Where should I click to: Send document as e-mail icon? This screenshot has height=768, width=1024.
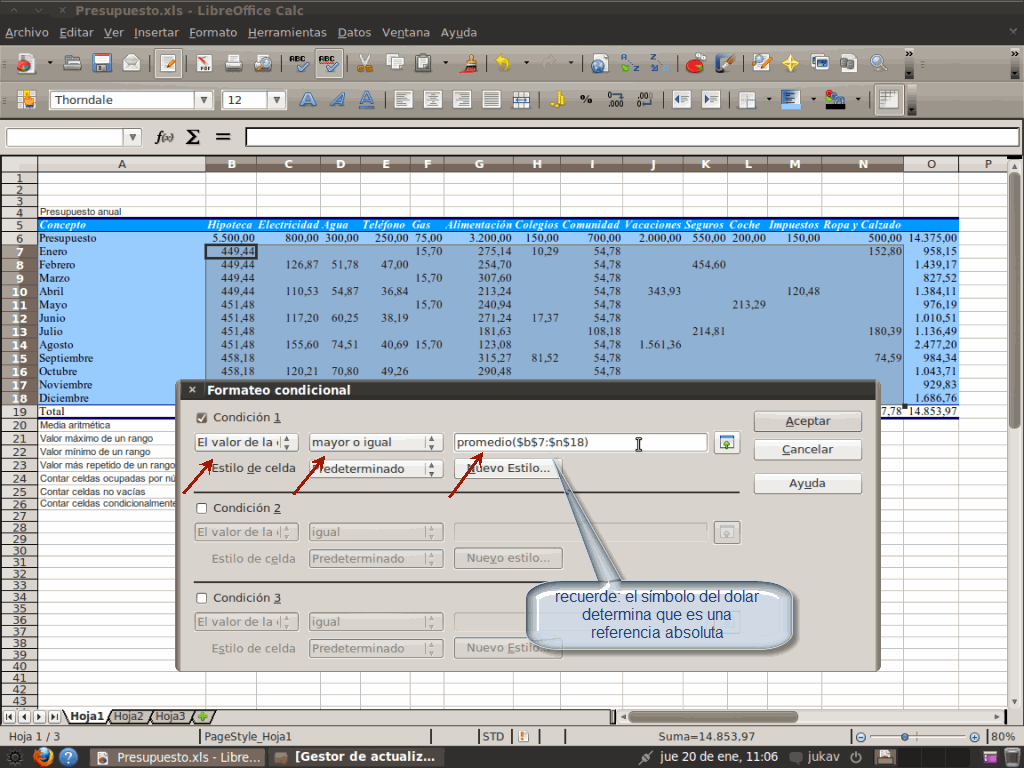pyautogui.click(x=132, y=63)
